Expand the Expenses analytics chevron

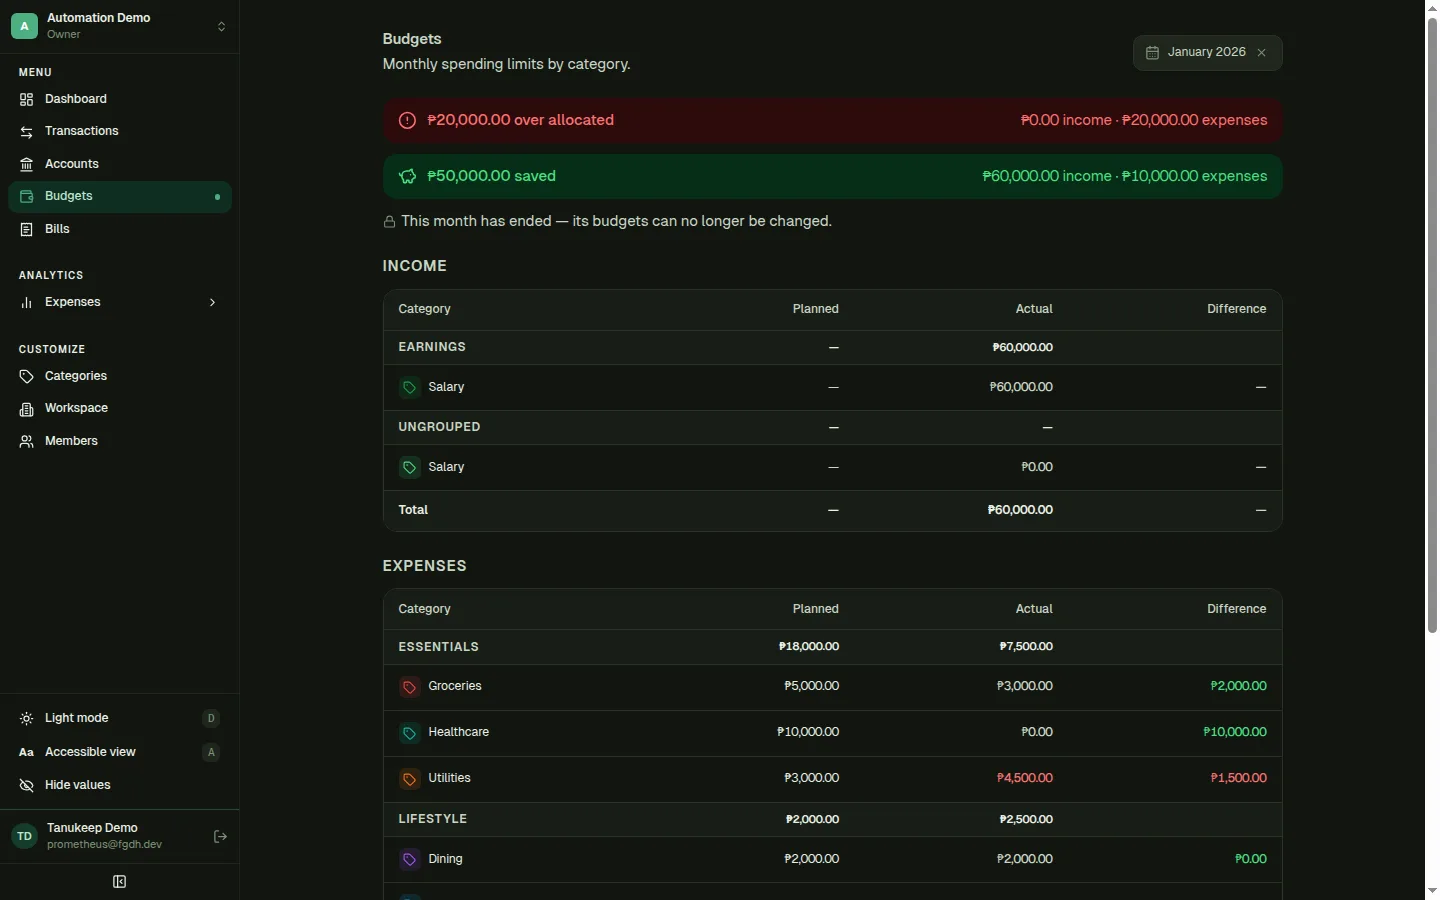[212, 302]
